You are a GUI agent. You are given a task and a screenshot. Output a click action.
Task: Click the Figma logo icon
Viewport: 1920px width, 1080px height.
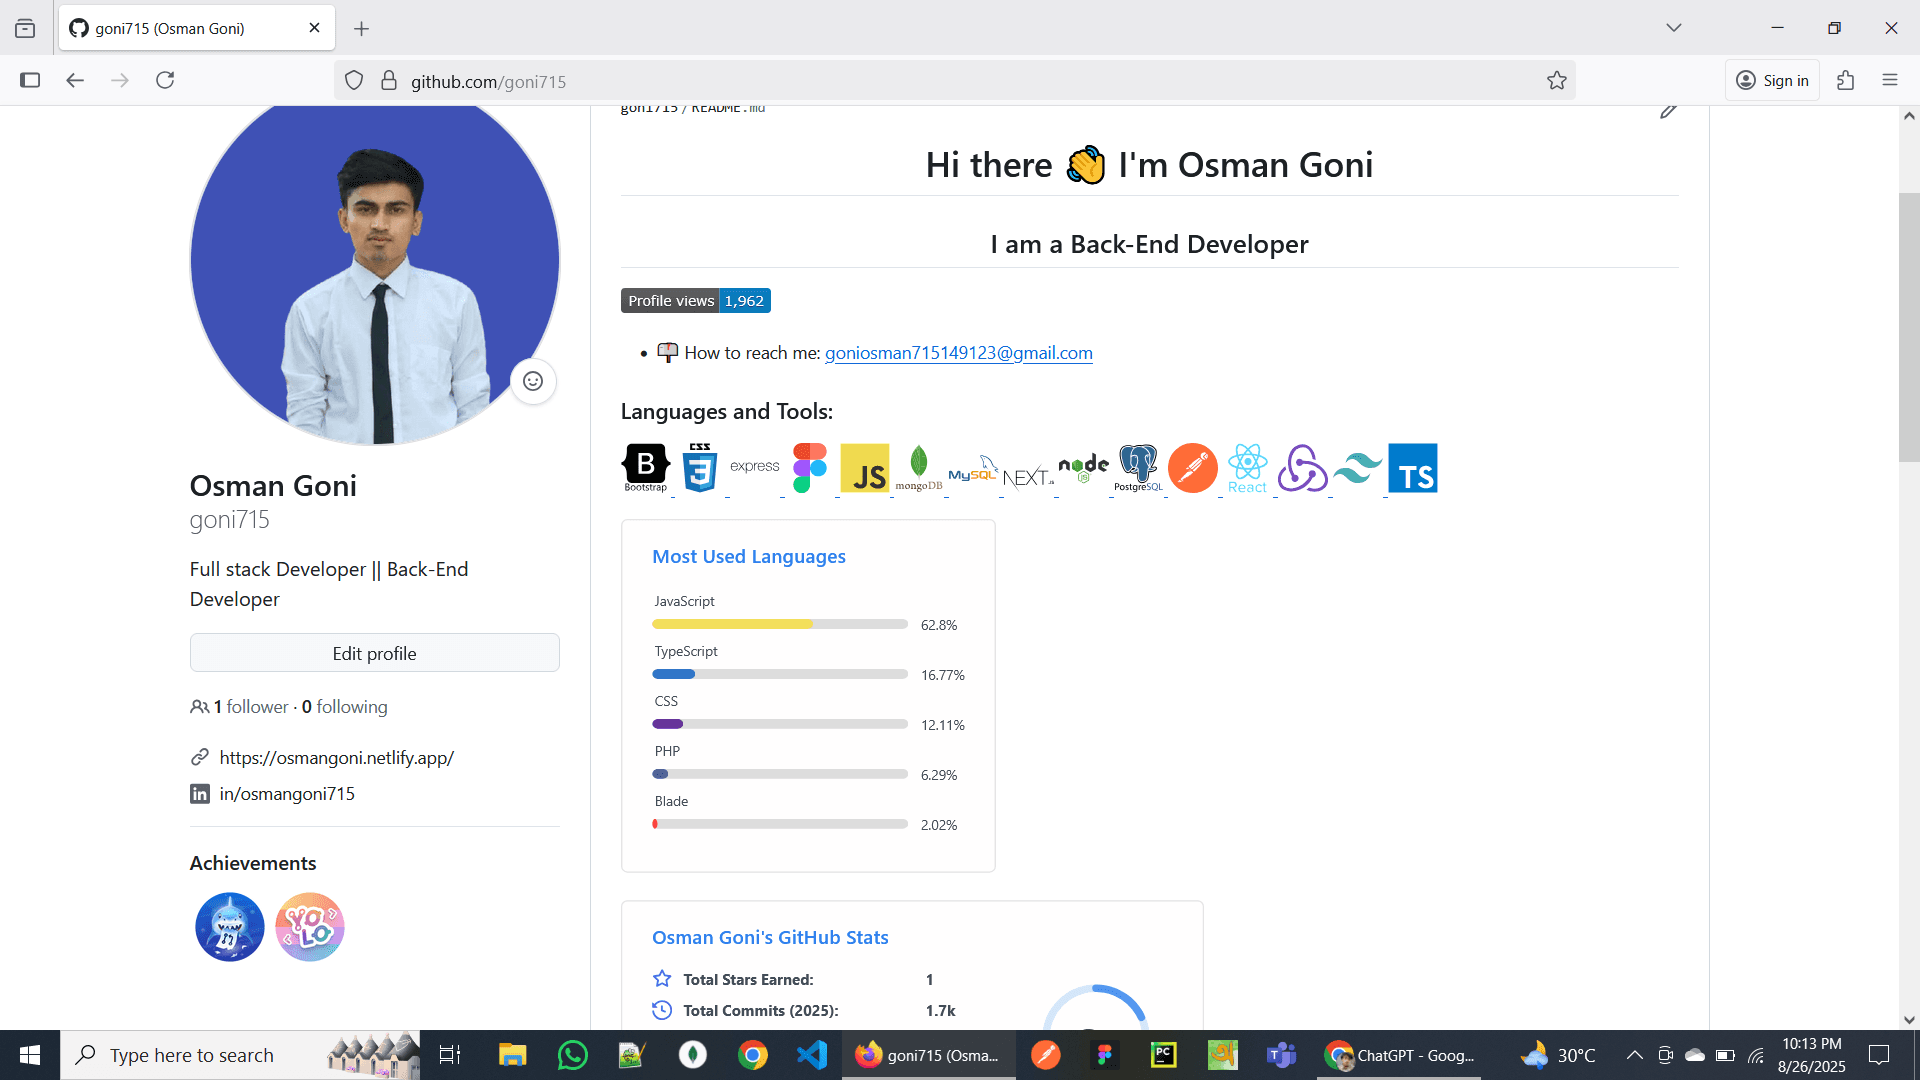coord(810,468)
